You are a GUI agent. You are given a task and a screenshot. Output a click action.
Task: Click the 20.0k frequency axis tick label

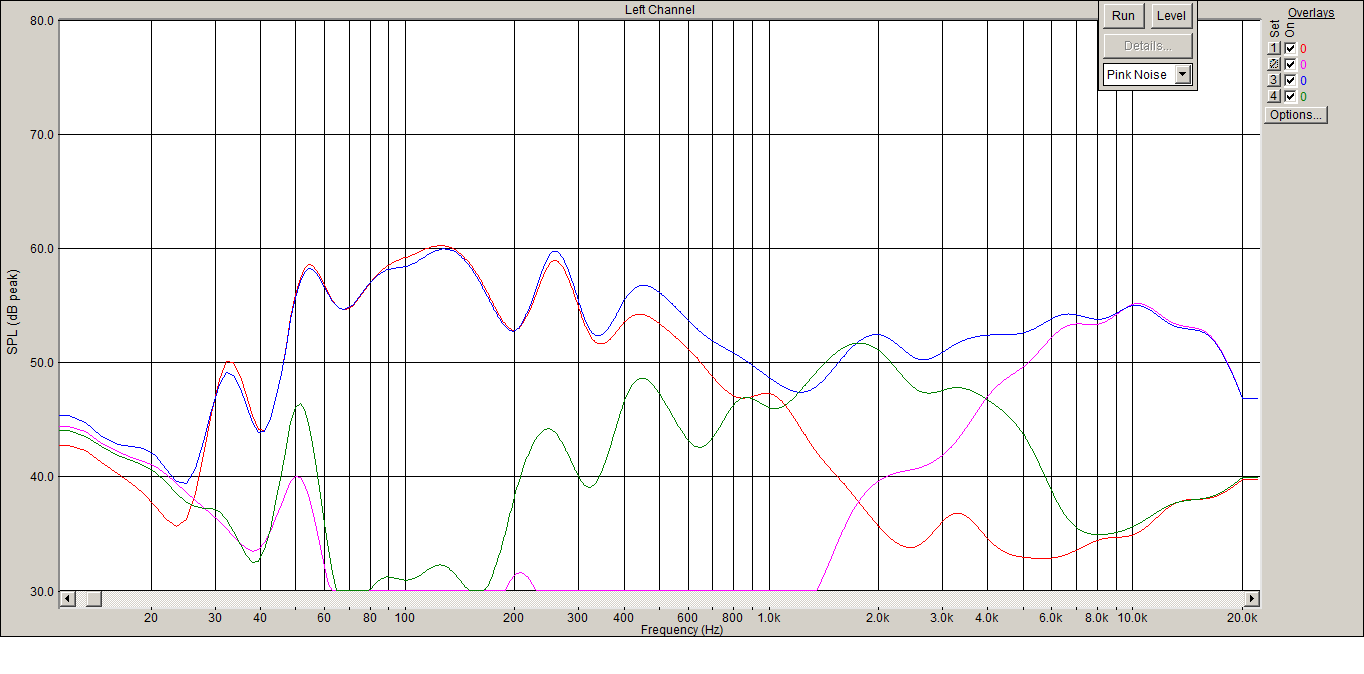(x=1242, y=618)
